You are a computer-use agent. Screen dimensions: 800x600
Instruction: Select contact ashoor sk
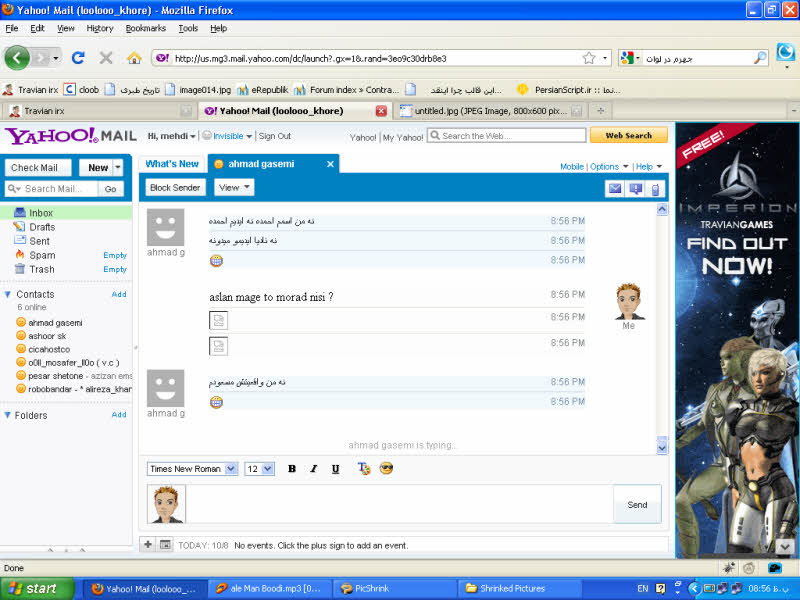[x=47, y=336]
